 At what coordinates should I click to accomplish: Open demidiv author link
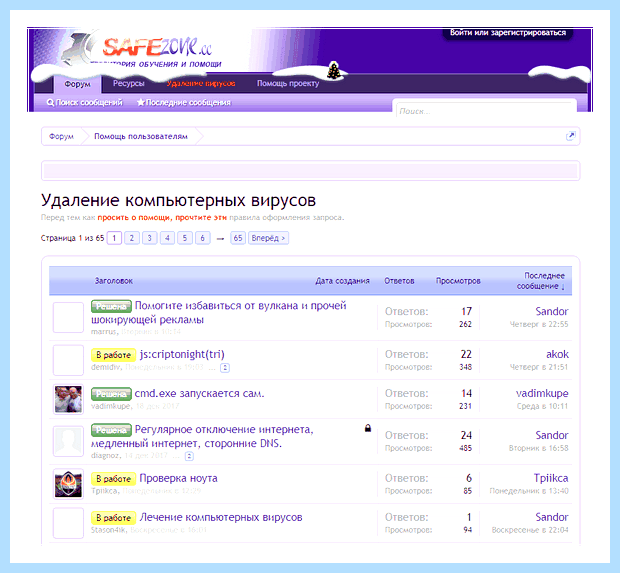tap(105, 367)
